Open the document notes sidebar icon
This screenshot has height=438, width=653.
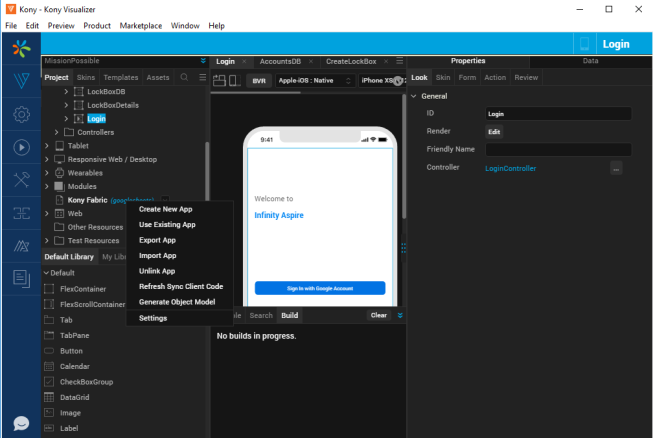tap(21, 279)
